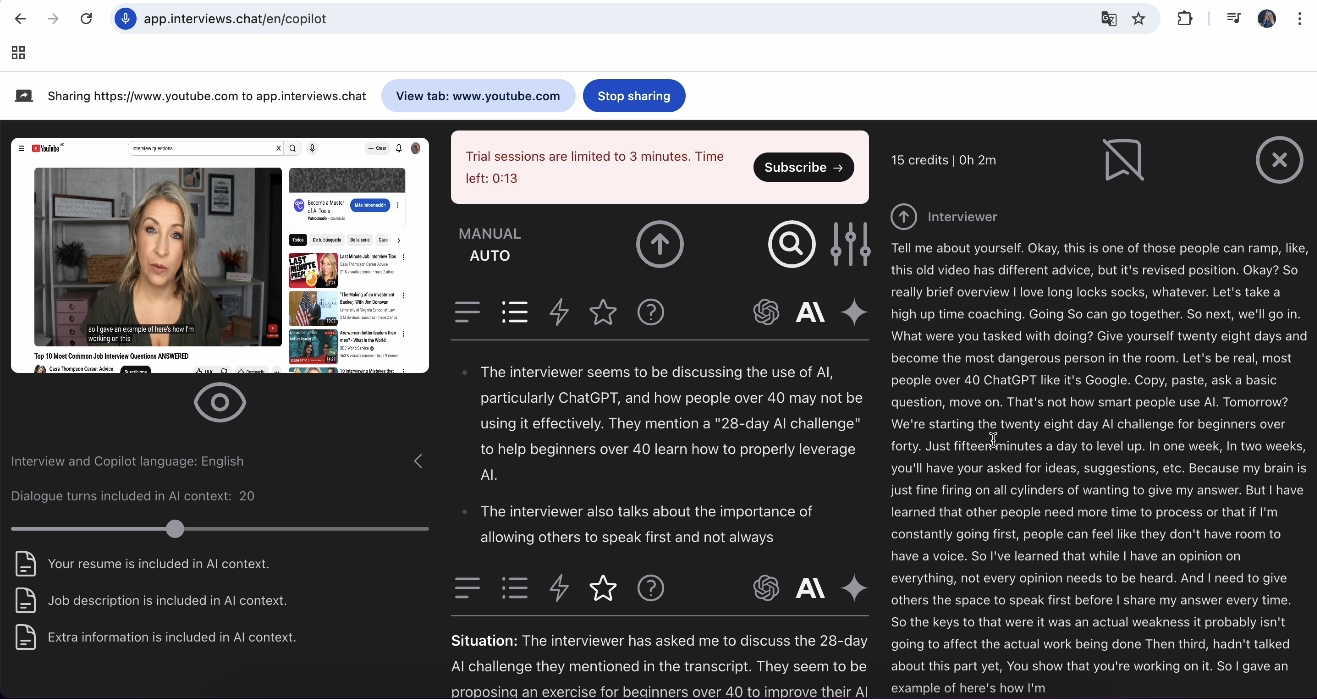The image size is (1317, 699).
Task: Click the dialogue turns slider handle
Action: (175, 528)
